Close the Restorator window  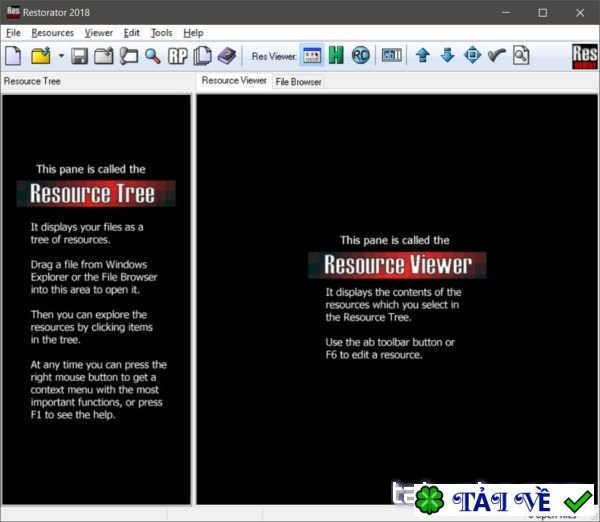[580, 13]
